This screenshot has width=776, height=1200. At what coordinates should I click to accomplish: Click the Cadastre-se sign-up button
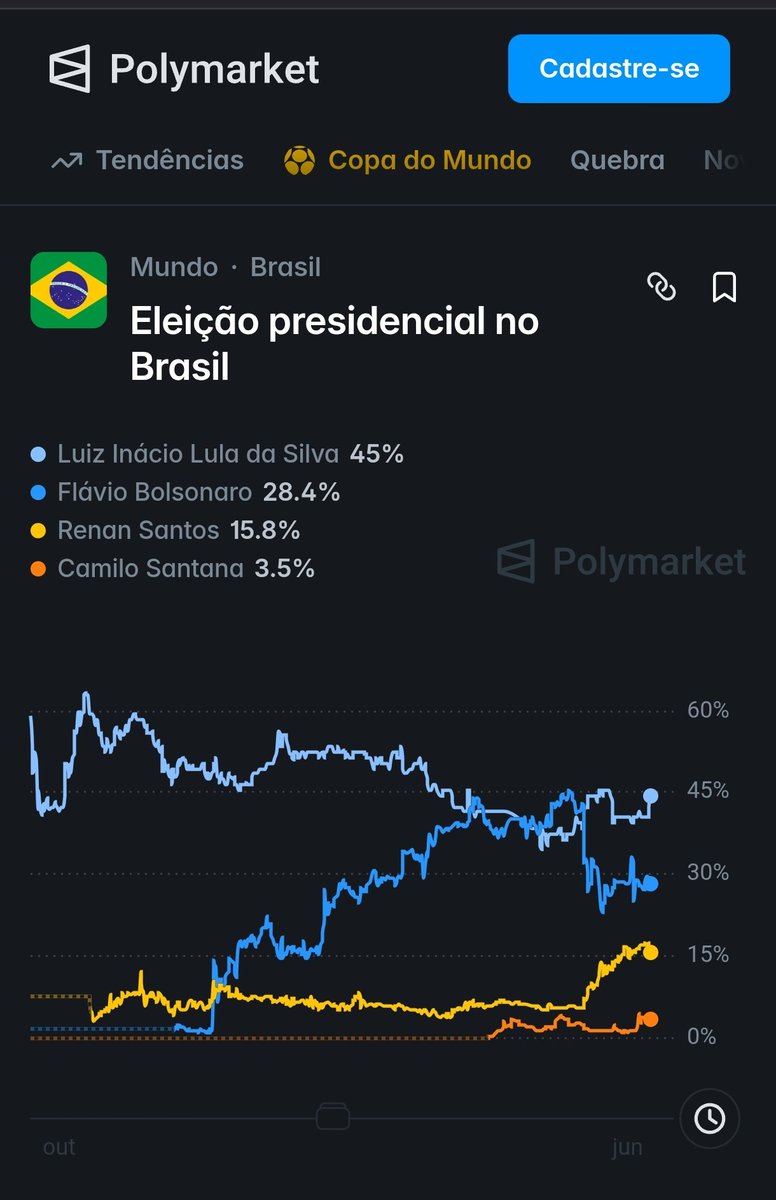click(x=619, y=69)
